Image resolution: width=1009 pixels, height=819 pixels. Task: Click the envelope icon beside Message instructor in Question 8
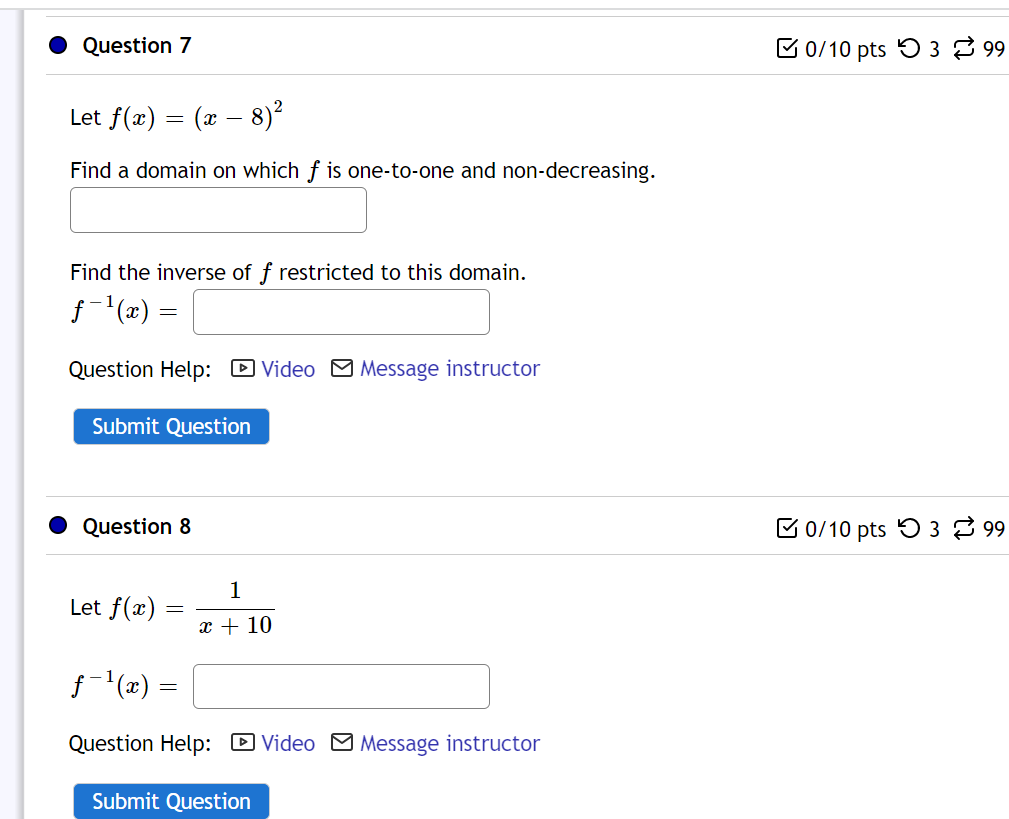(342, 744)
